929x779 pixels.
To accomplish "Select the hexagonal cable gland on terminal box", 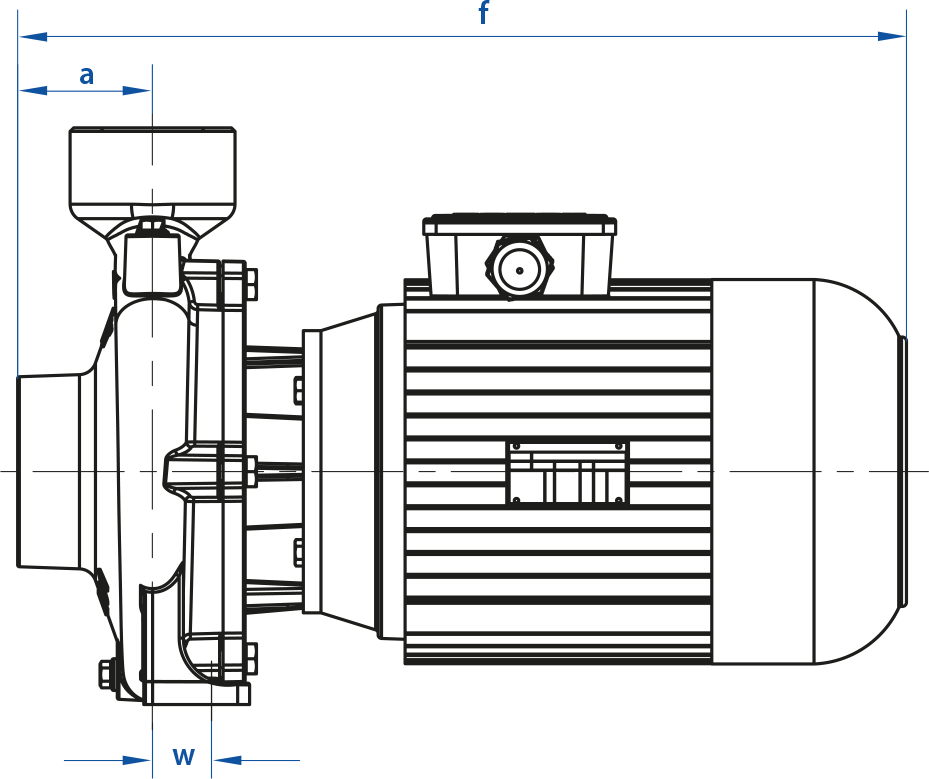I will [518, 267].
